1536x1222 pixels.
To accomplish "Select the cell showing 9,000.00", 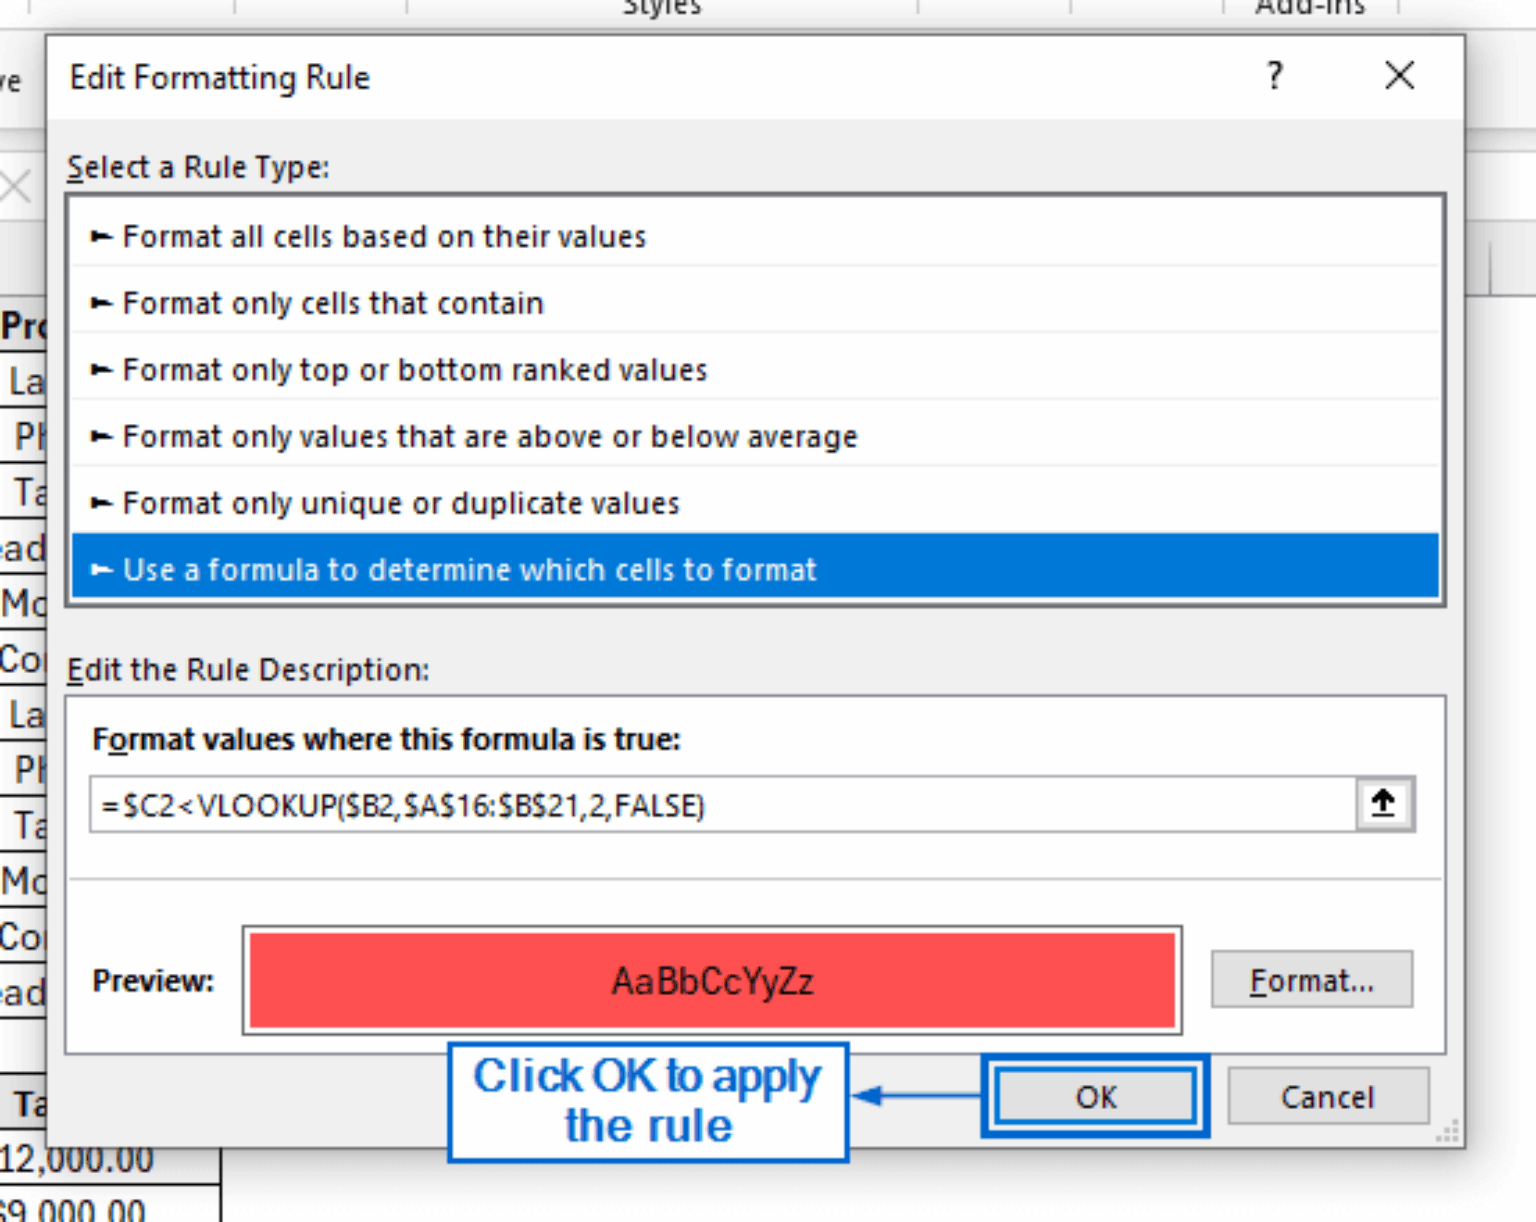I will [x=76, y=1208].
